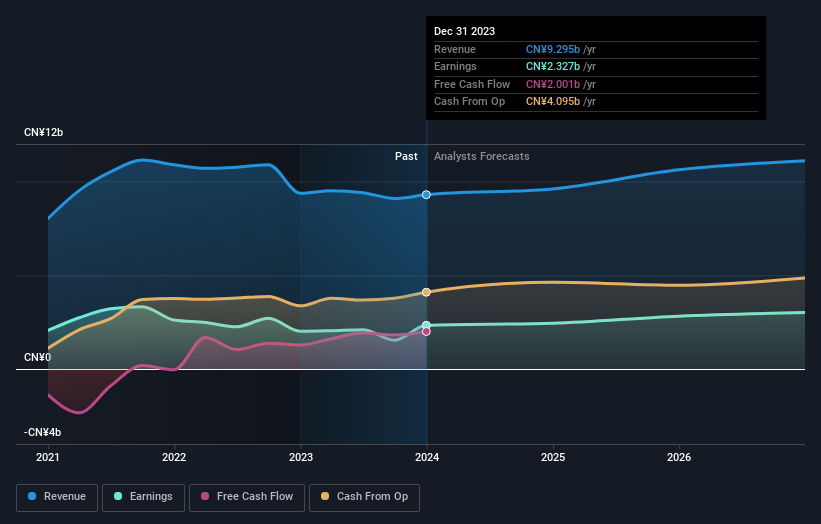The height and width of the screenshot is (524, 821).
Task: Click the orange Cash From Op legend dot
Action: click(x=325, y=496)
